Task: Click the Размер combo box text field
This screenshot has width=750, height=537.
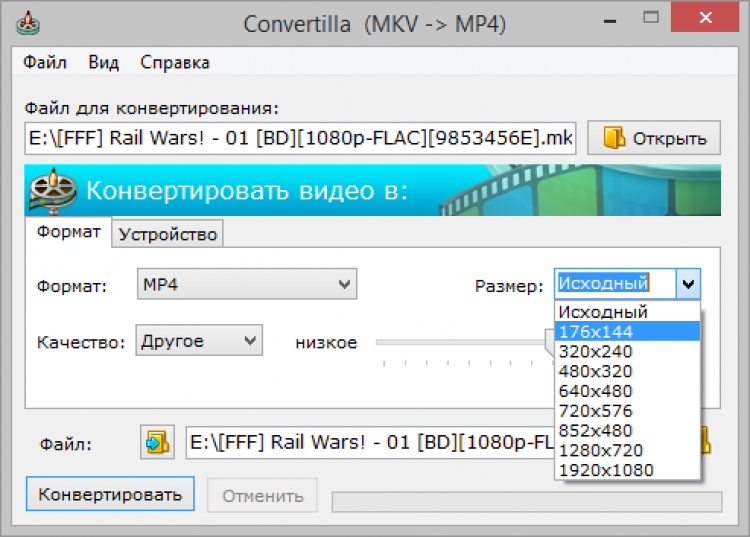Action: [x=616, y=284]
